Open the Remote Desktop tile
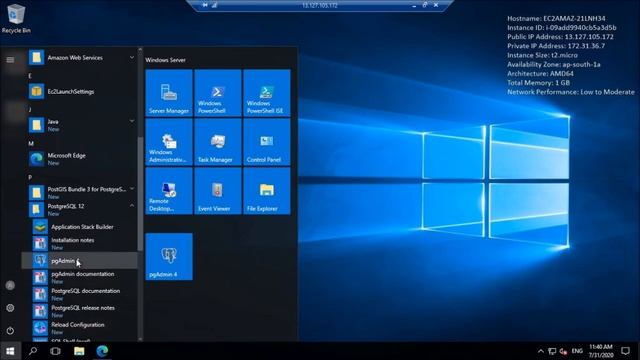Viewport: 640px width, 360px height. click(x=169, y=191)
